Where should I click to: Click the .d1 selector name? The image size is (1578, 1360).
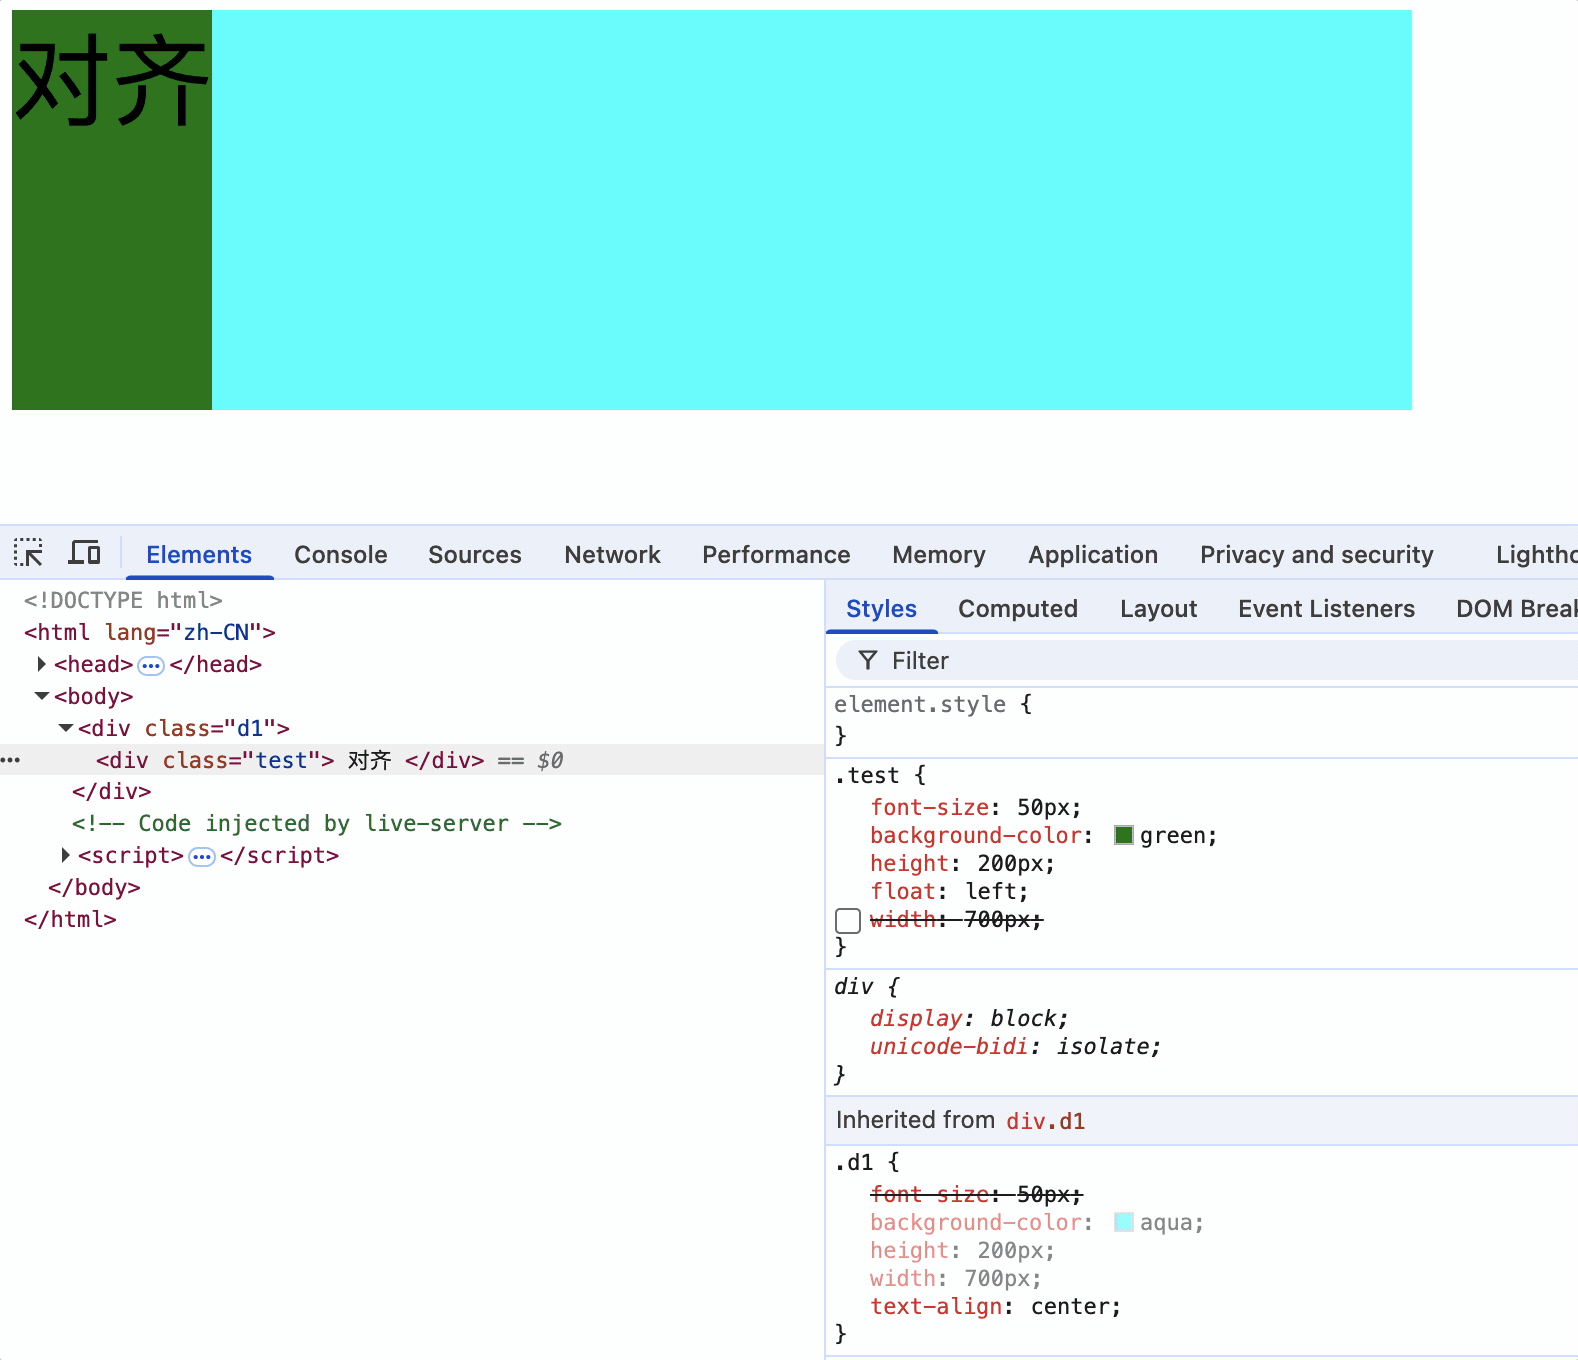click(854, 1162)
